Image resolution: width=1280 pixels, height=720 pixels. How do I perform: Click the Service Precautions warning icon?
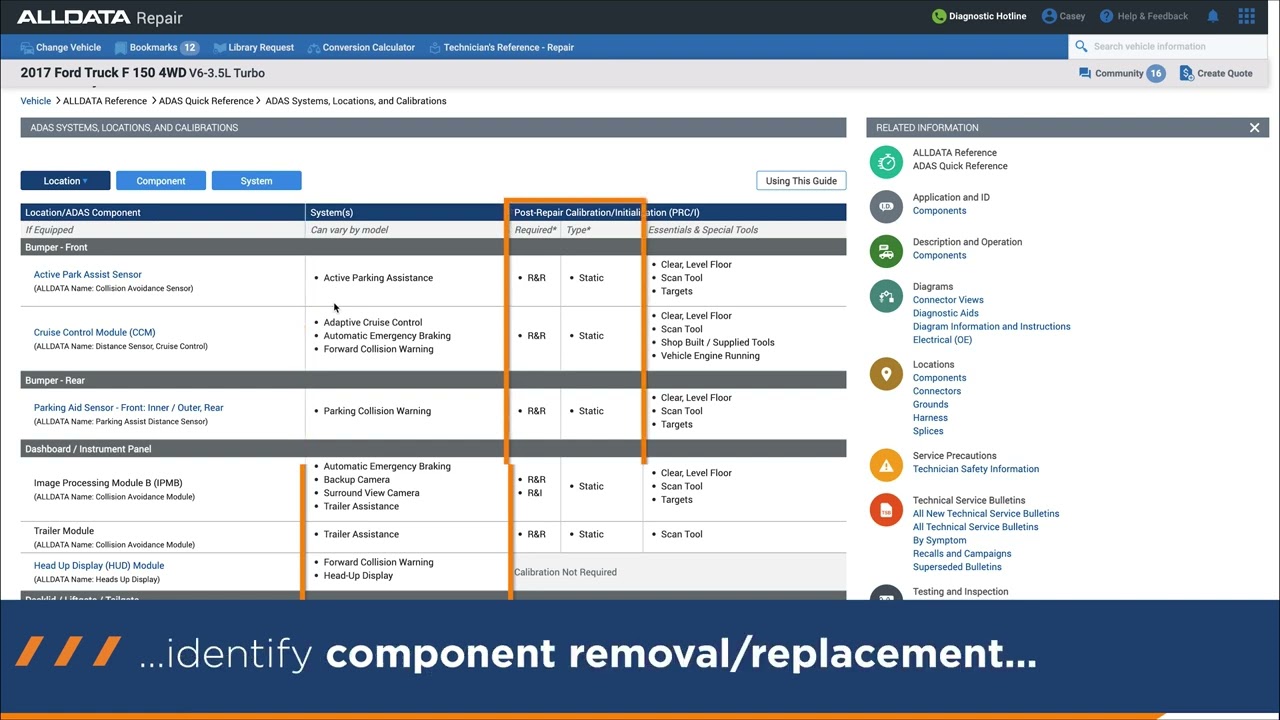pos(886,464)
